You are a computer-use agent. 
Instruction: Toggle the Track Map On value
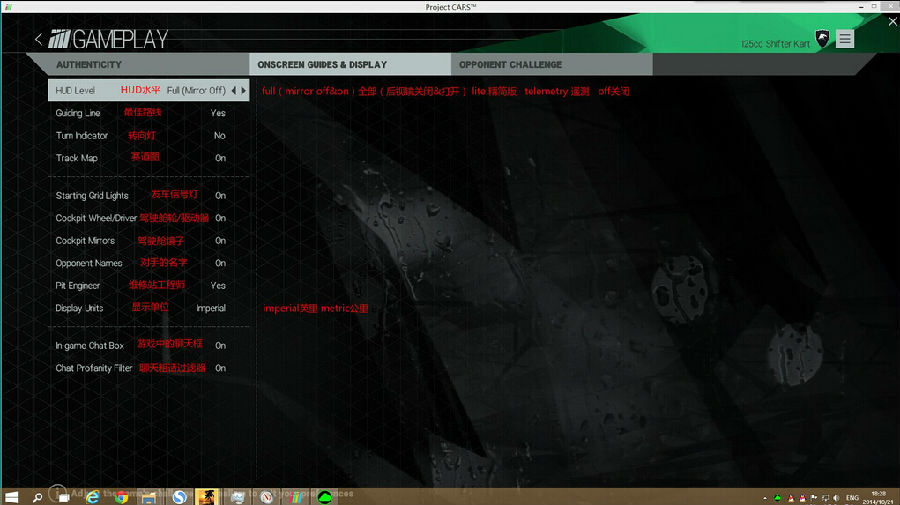220,158
